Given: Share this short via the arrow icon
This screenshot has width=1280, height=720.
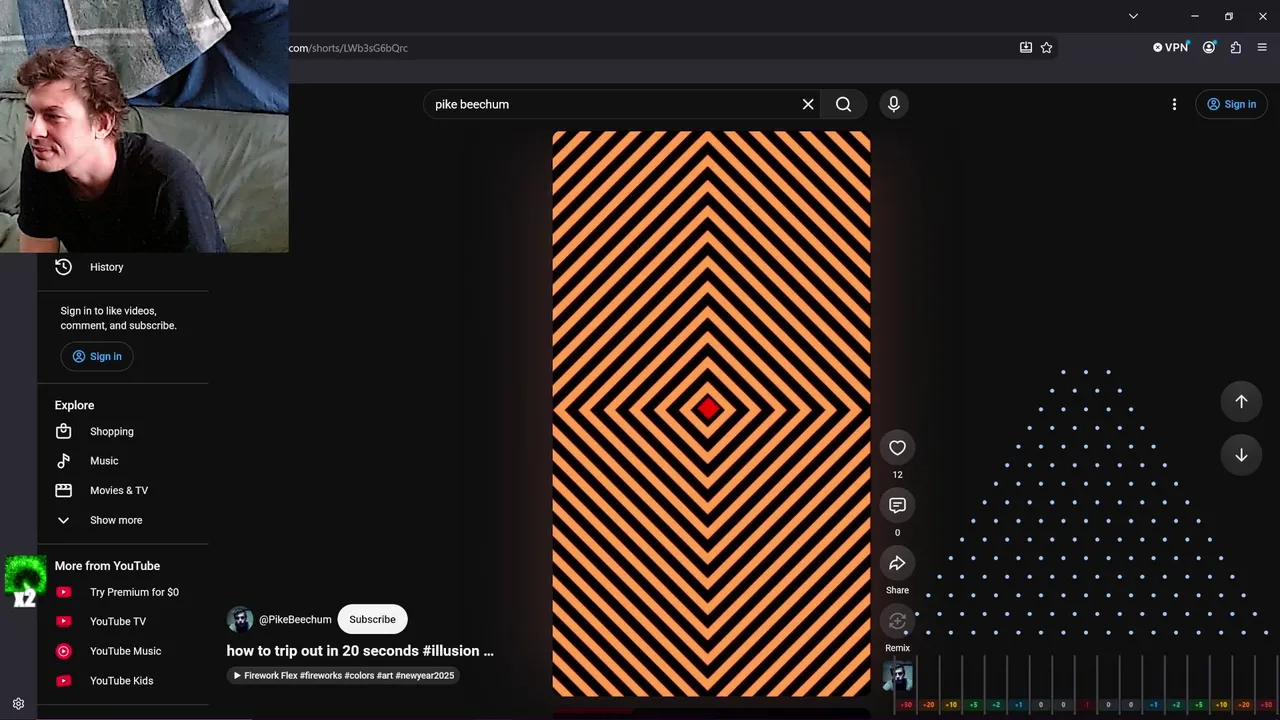Looking at the screenshot, I should [x=897, y=563].
